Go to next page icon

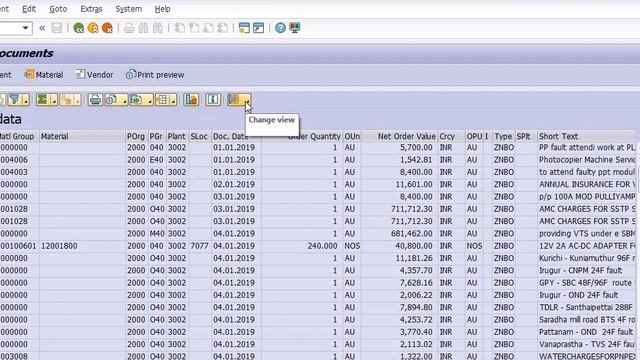pyautogui.click(x=208, y=28)
